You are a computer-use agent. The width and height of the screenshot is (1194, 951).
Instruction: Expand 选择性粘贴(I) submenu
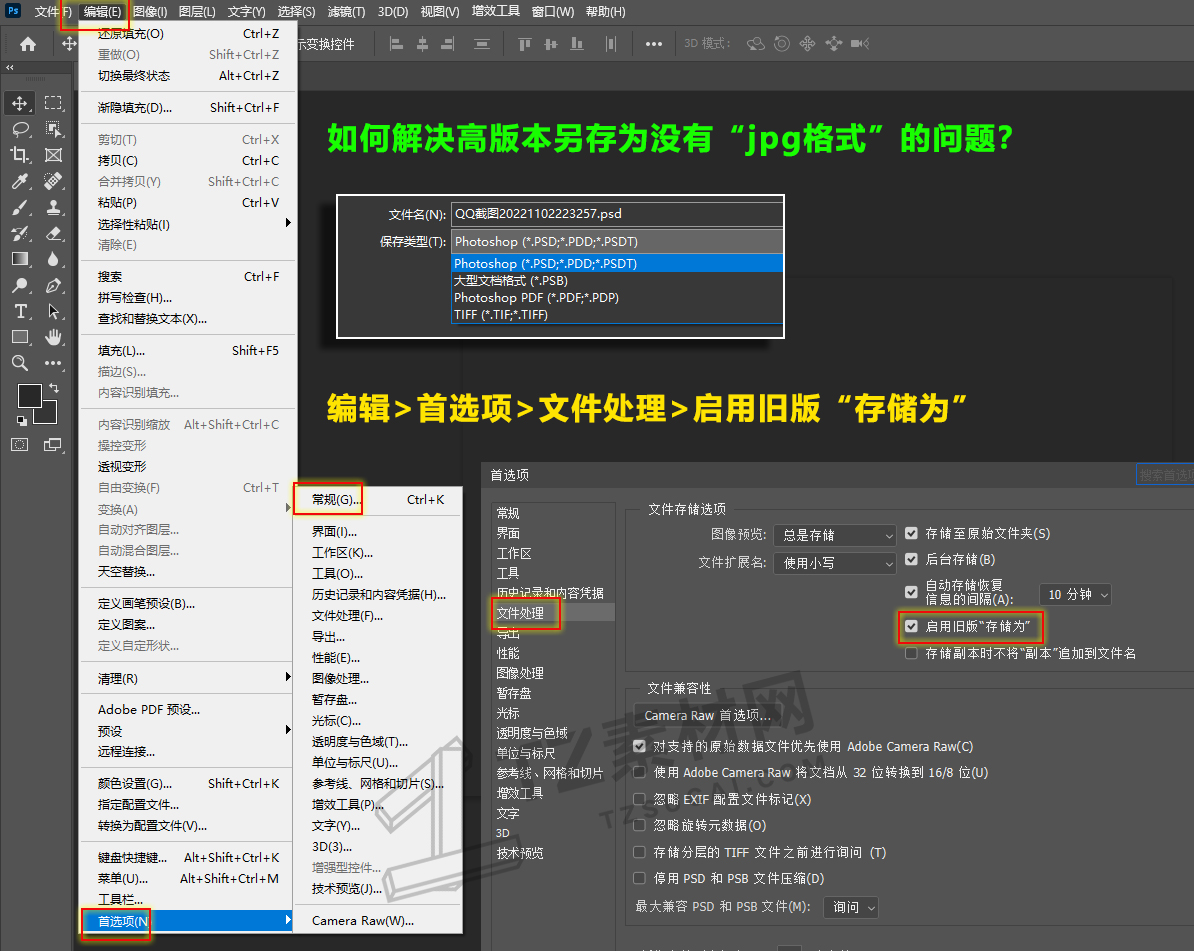point(188,224)
